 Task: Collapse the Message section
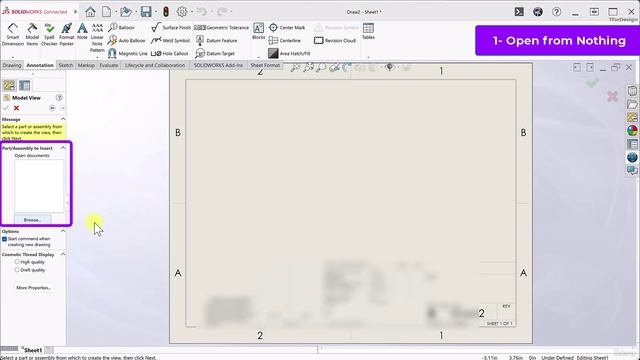click(63, 119)
